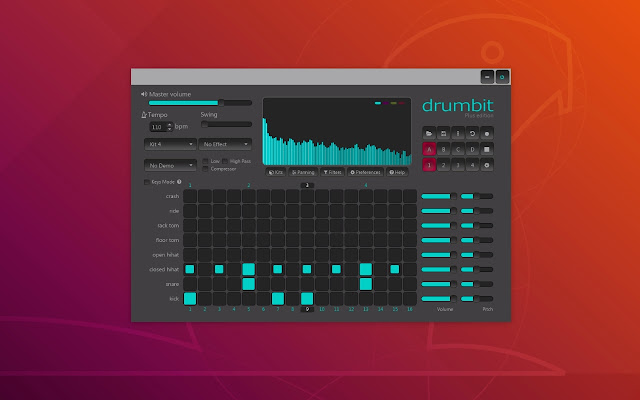
Task: Click the window minimize button
Action: pyautogui.click(x=487, y=77)
